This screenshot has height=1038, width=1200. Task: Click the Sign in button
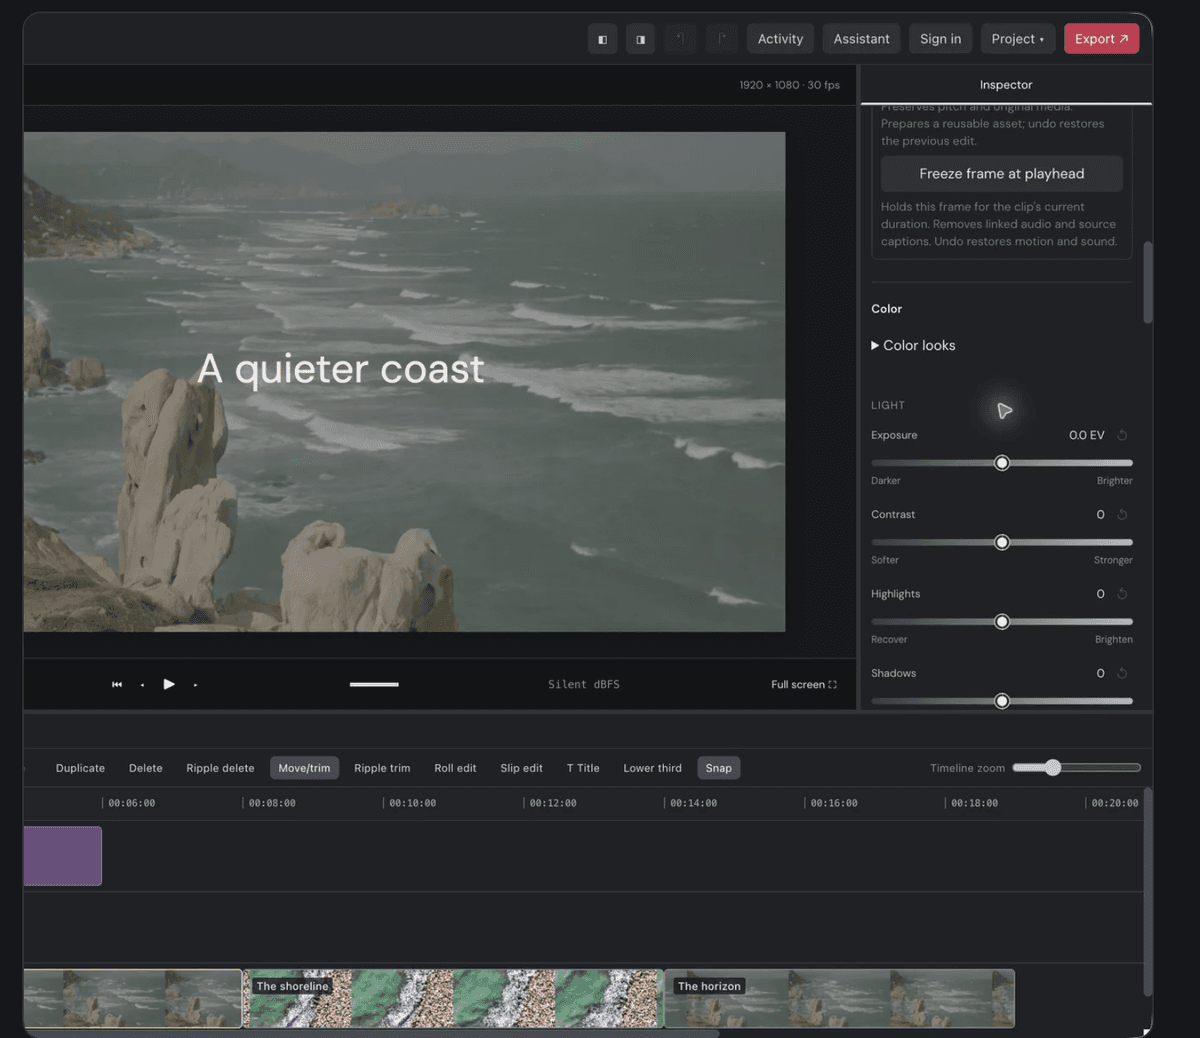940,39
